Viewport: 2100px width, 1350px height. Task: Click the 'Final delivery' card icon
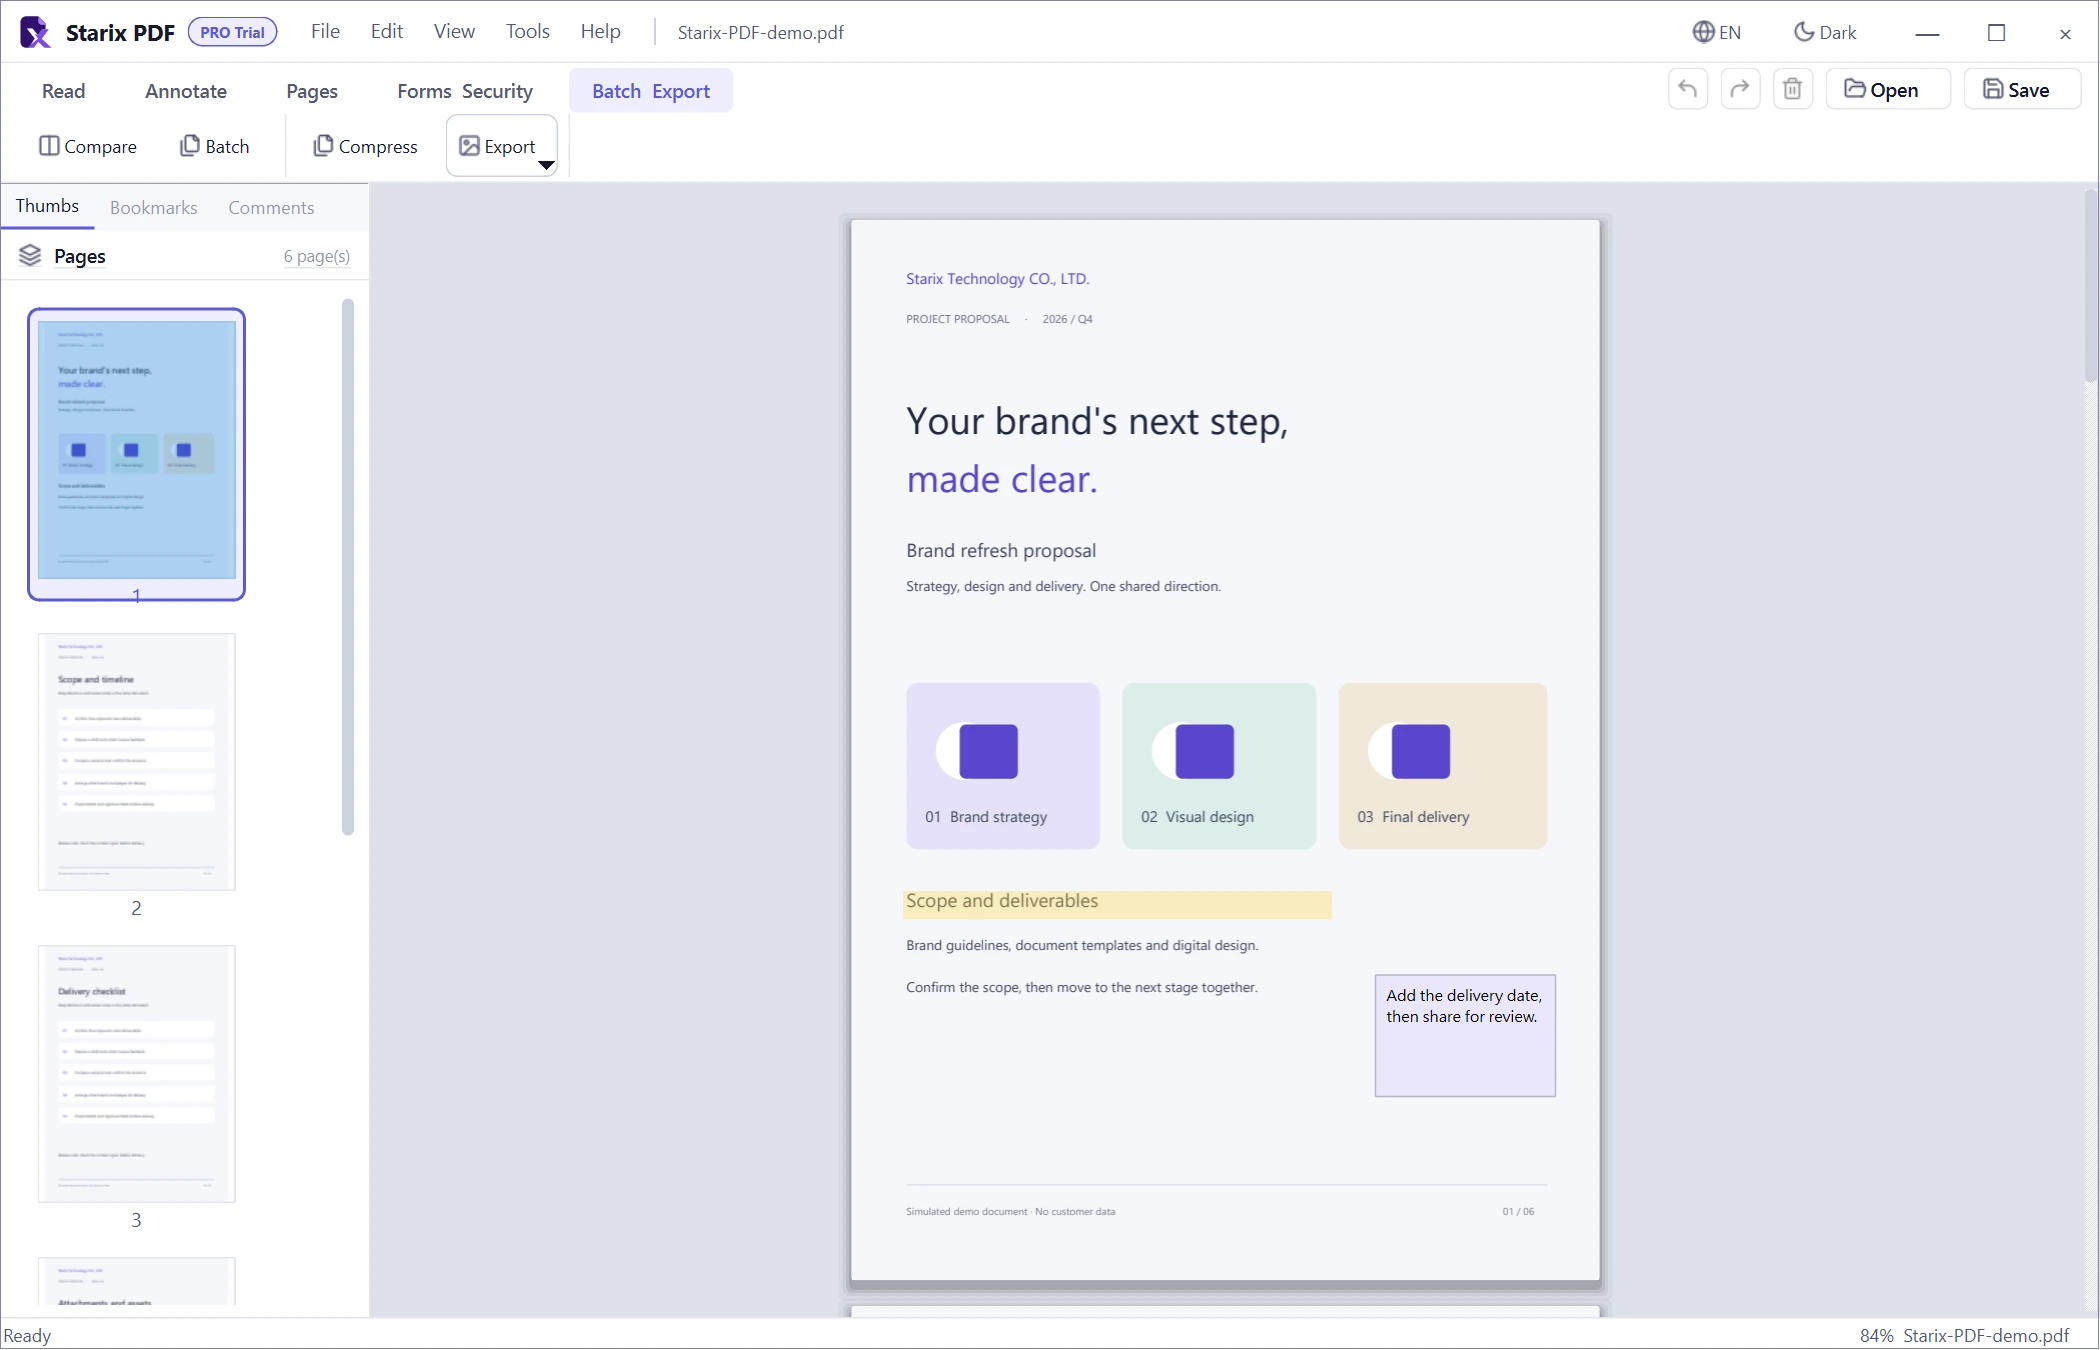(1409, 751)
